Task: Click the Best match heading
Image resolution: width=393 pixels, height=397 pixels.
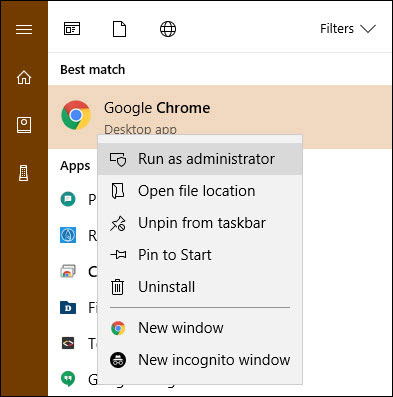Action: [x=93, y=70]
